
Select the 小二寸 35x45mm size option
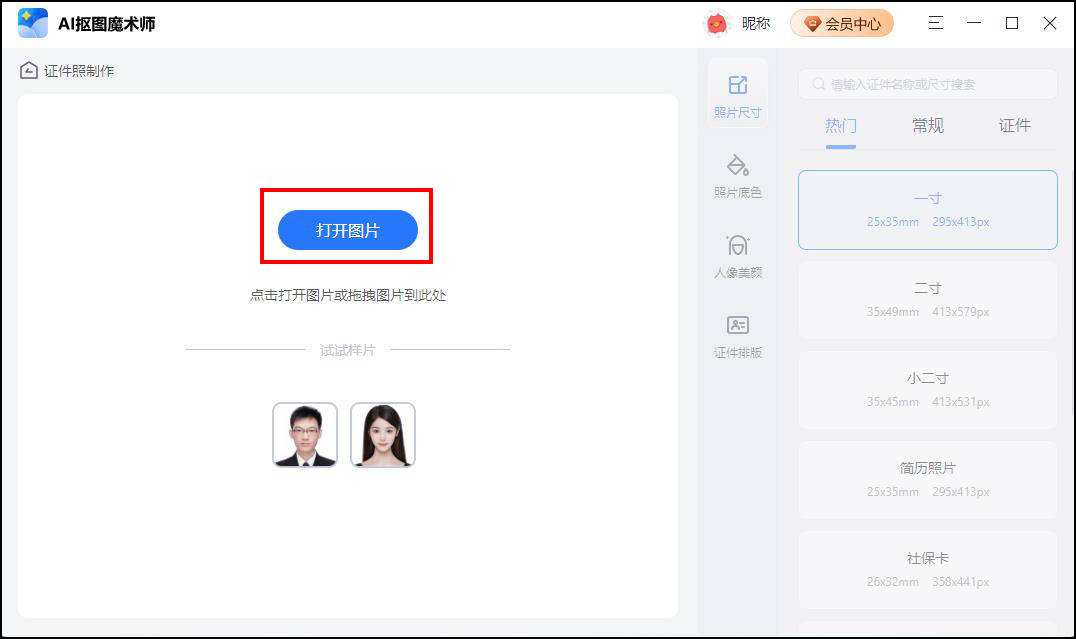pos(928,390)
